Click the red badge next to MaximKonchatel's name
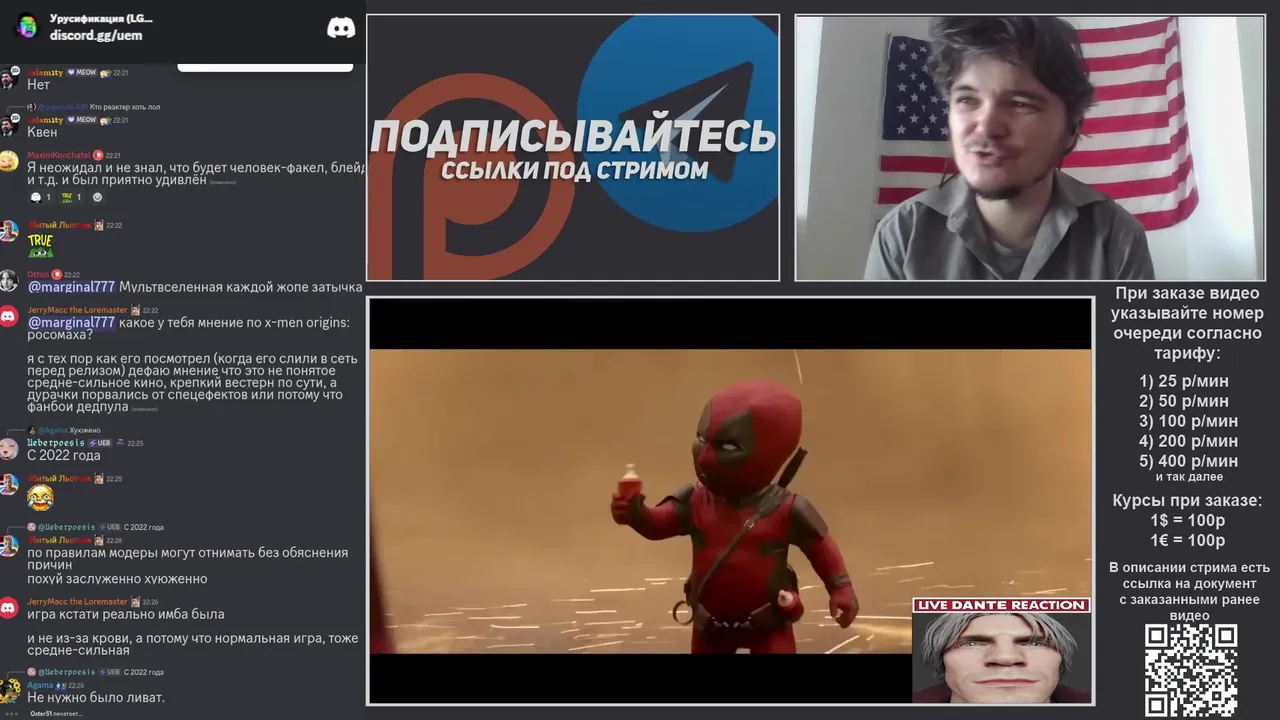The image size is (1280, 720). tap(98, 155)
